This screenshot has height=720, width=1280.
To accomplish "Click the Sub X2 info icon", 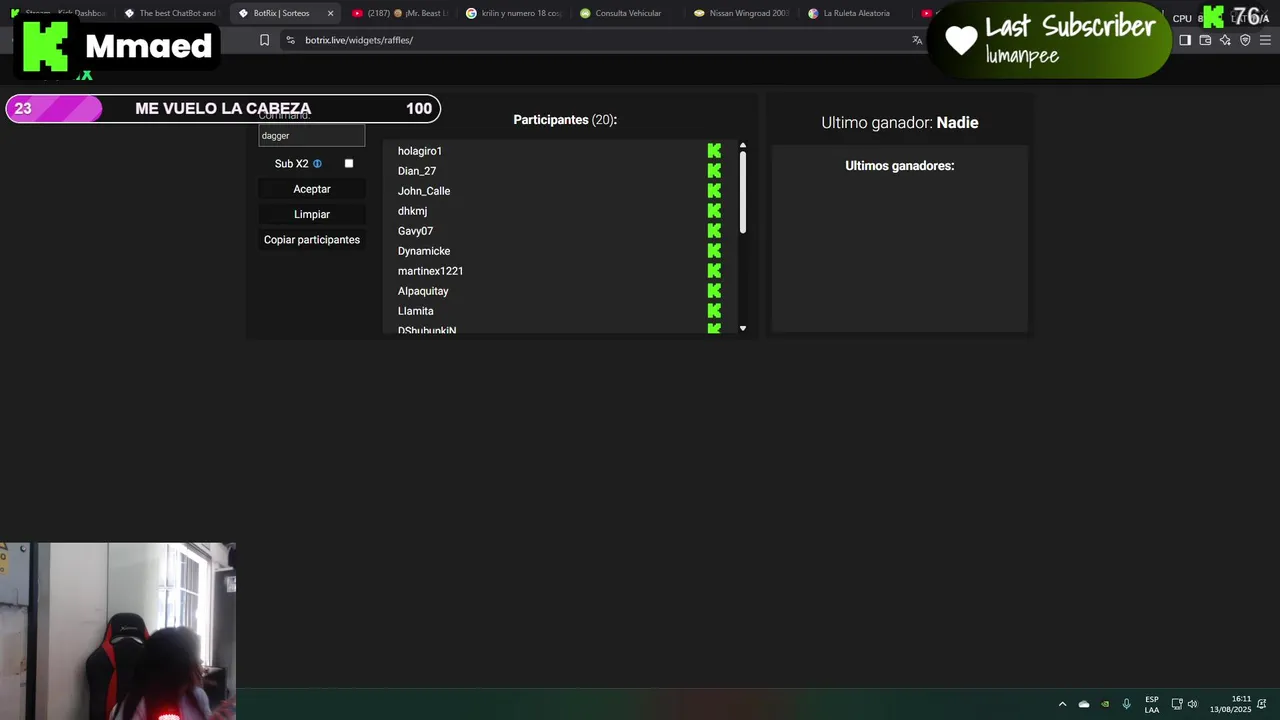I will [317, 164].
